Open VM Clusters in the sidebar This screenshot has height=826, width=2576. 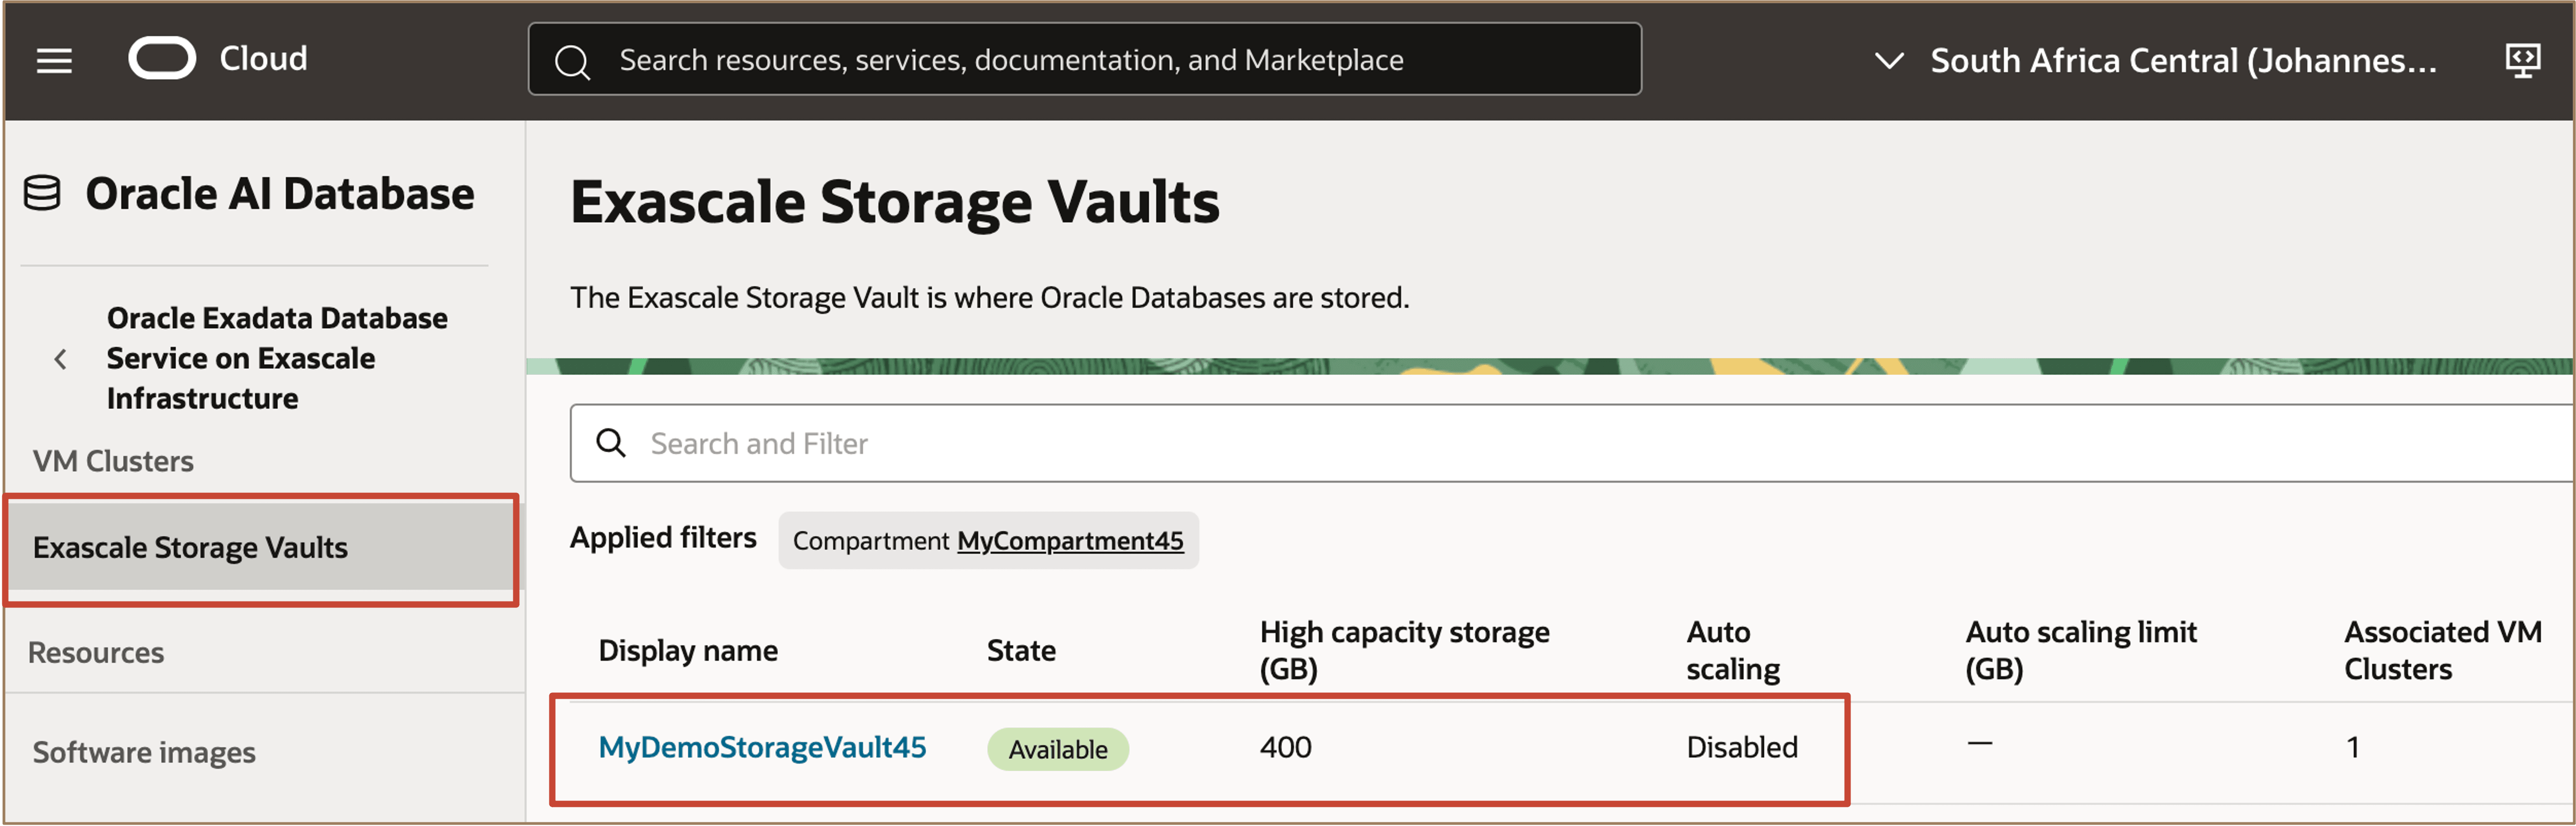point(113,461)
